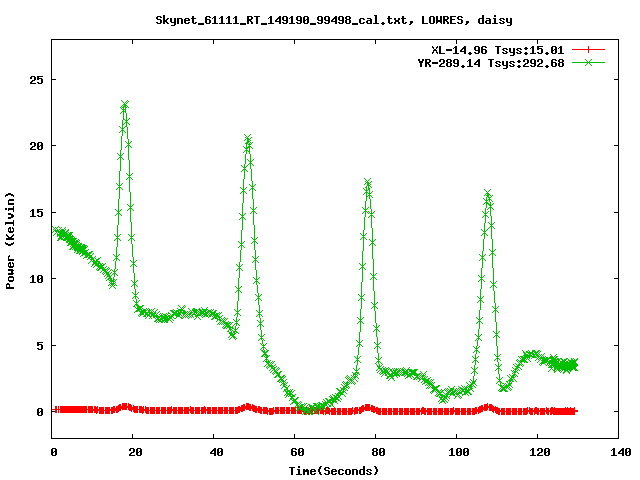The width and height of the screenshot is (640, 480).
Task: Click the end of the red XL curve
Action: pyautogui.click(x=574, y=411)
